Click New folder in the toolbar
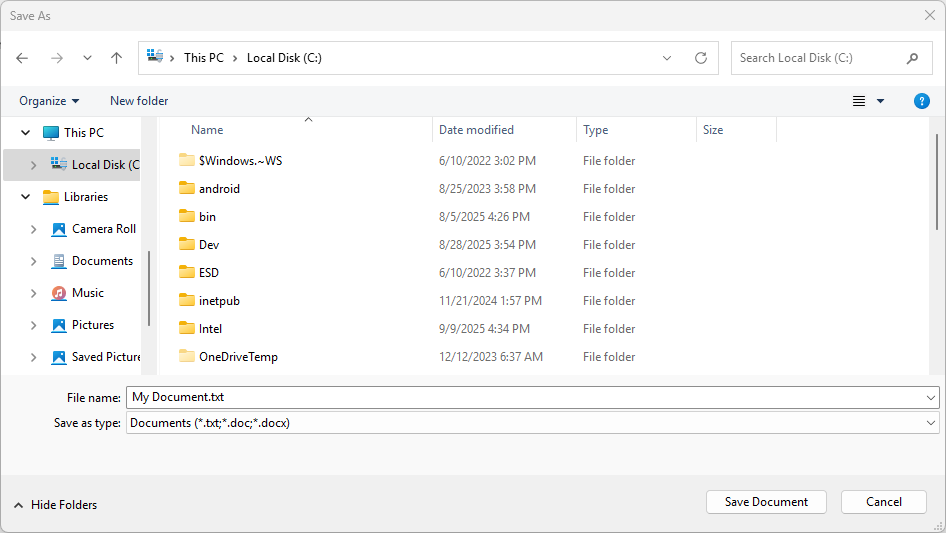946x533 pixels. 139,101
